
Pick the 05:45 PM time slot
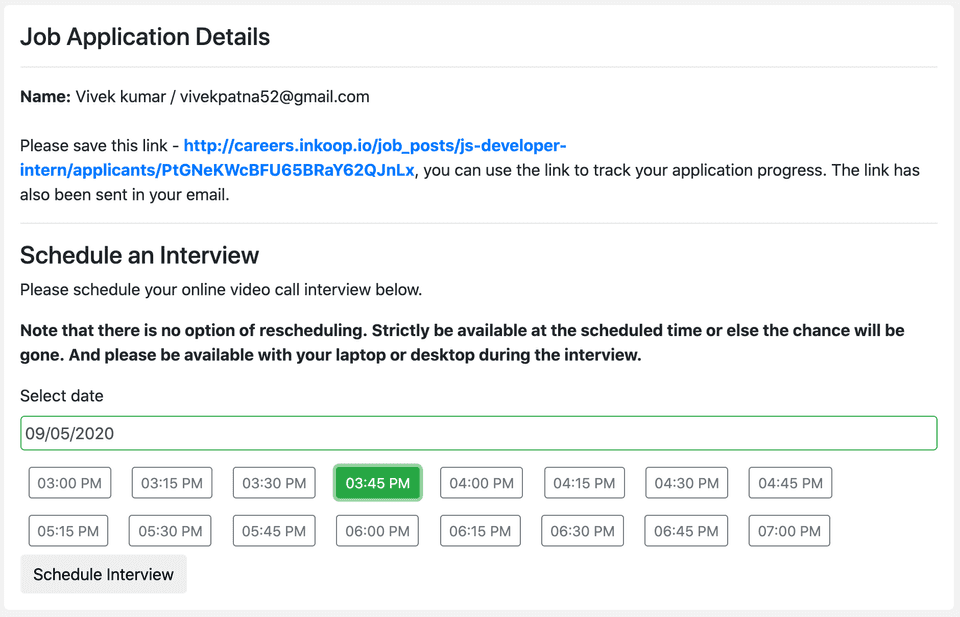point(274,531)
